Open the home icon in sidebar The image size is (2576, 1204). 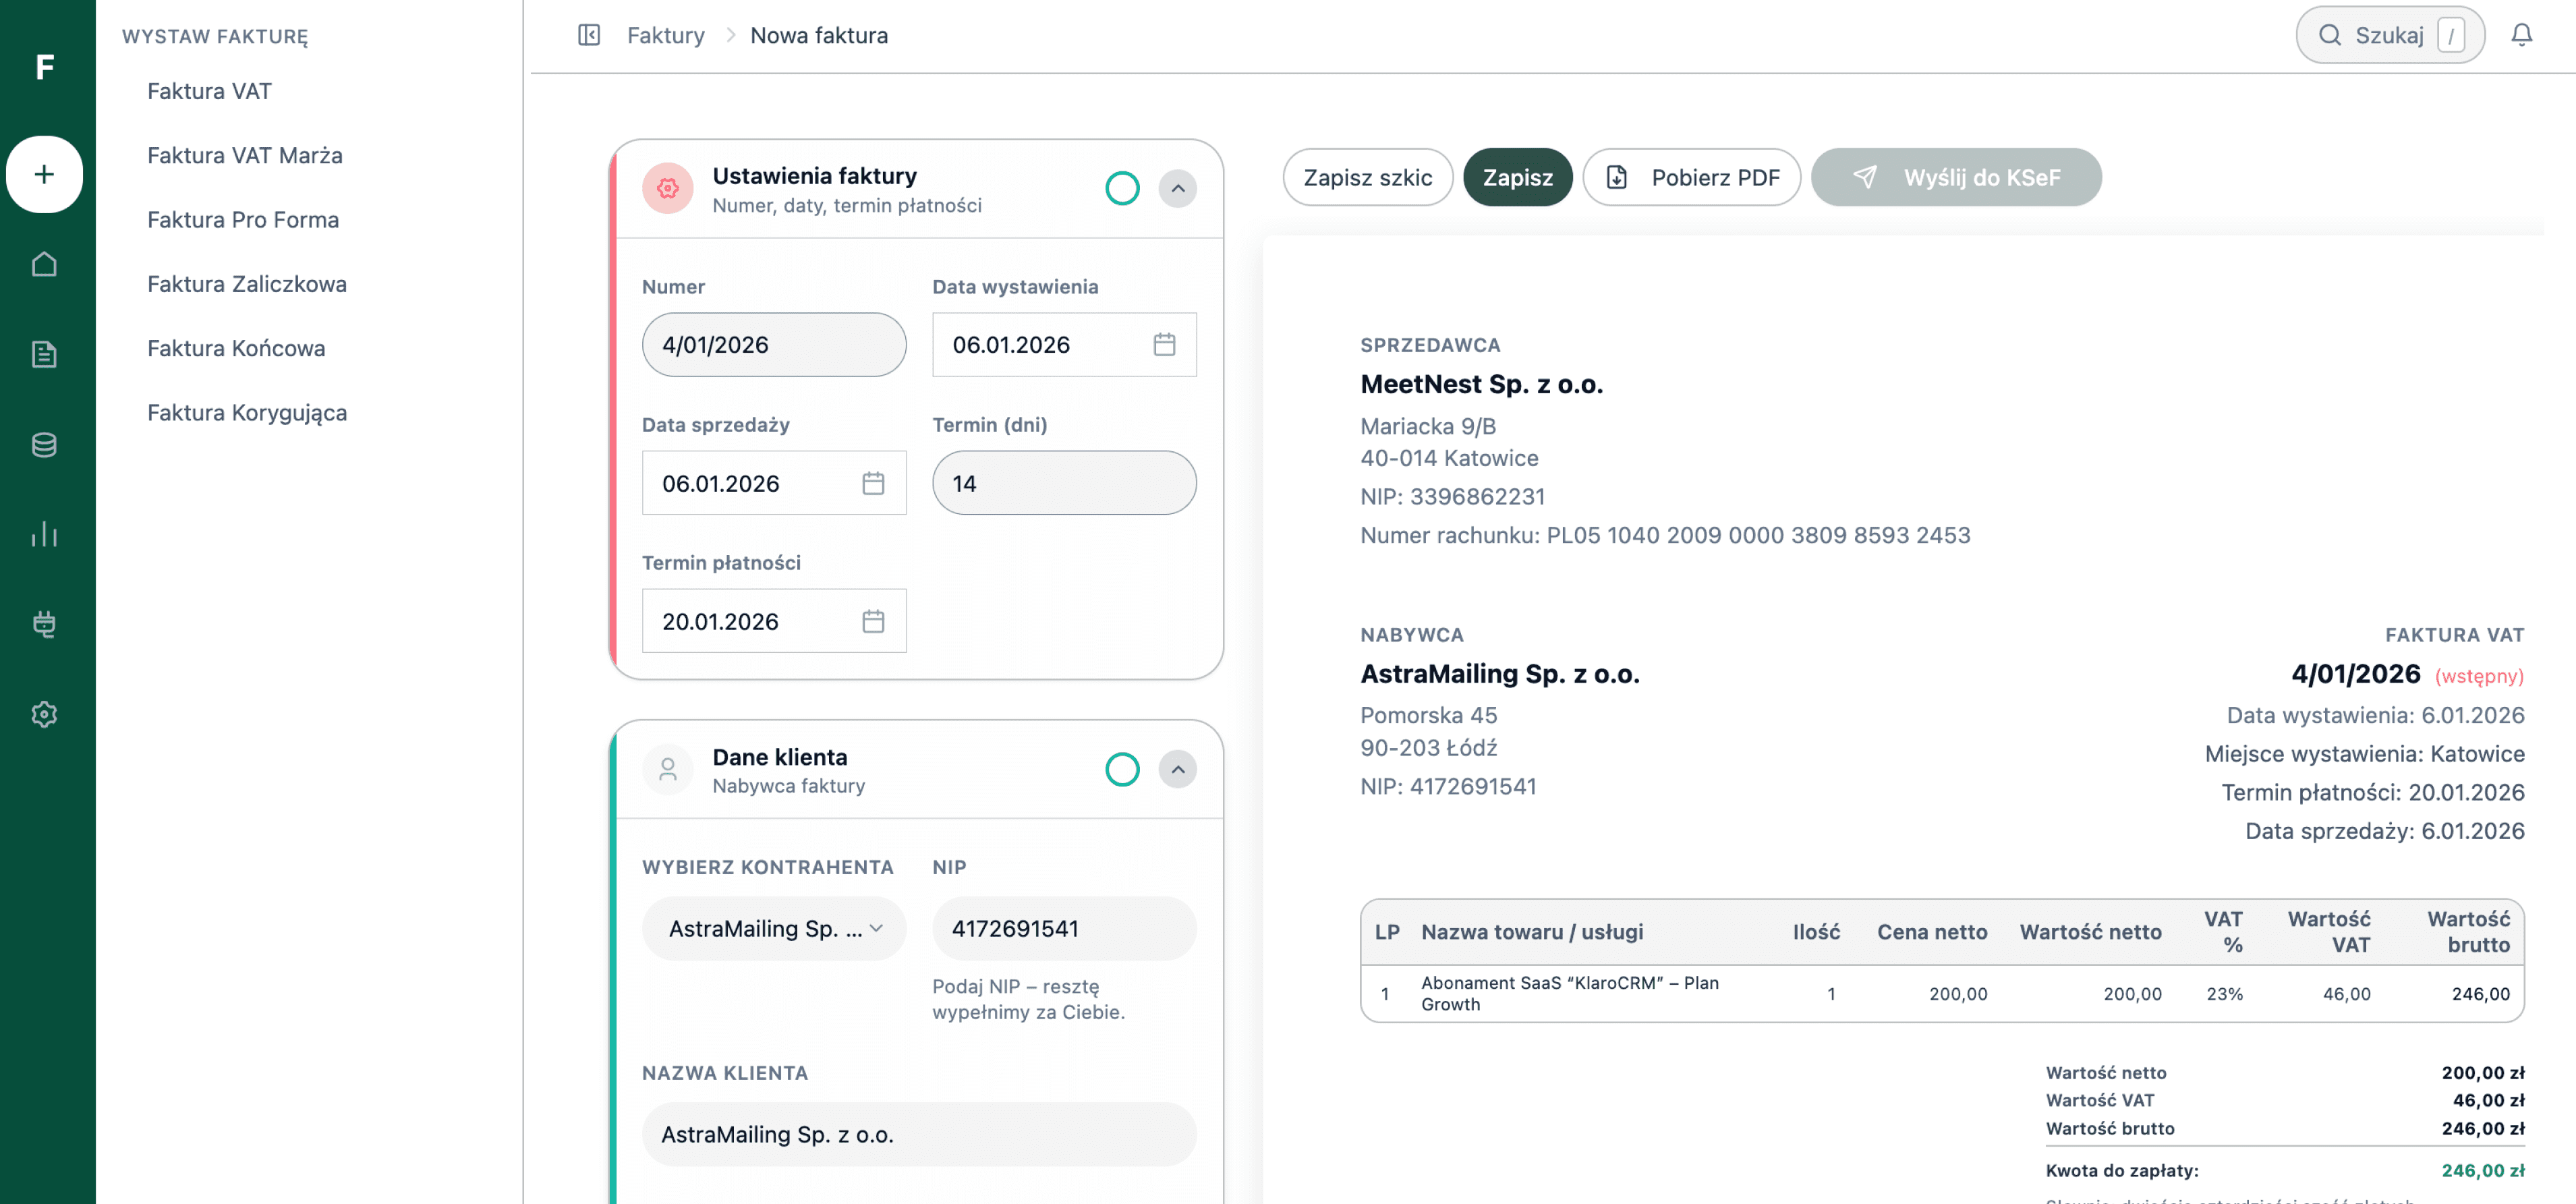44,264
